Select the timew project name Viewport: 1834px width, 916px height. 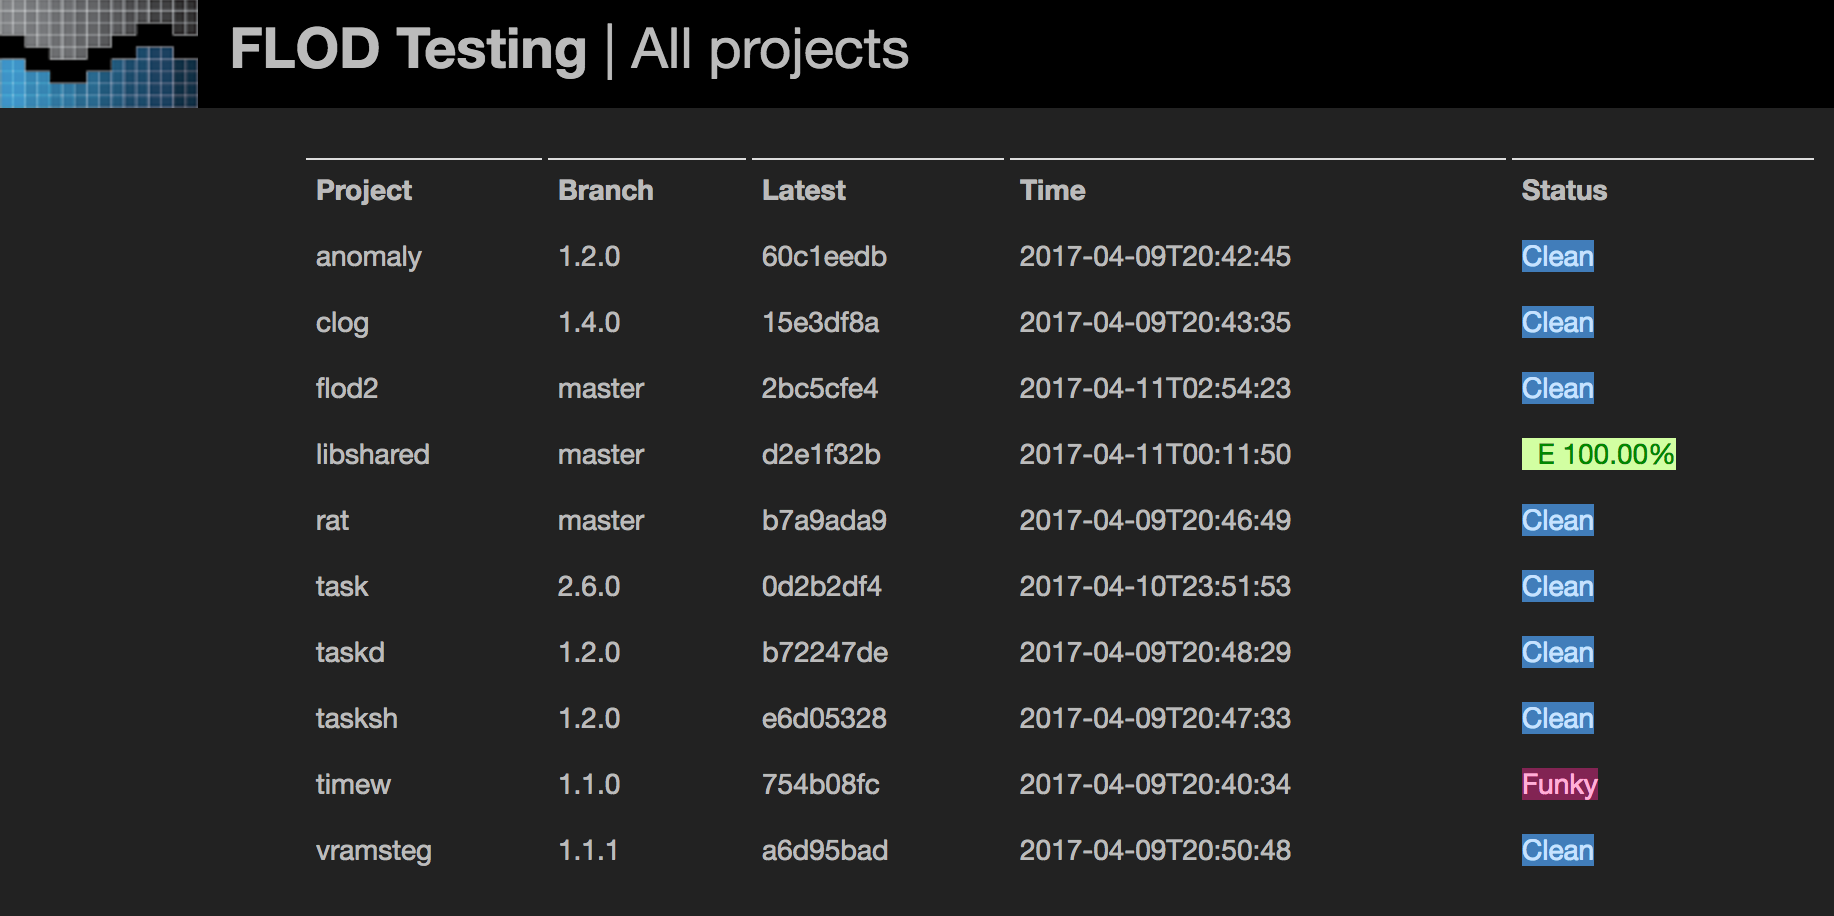353,784
